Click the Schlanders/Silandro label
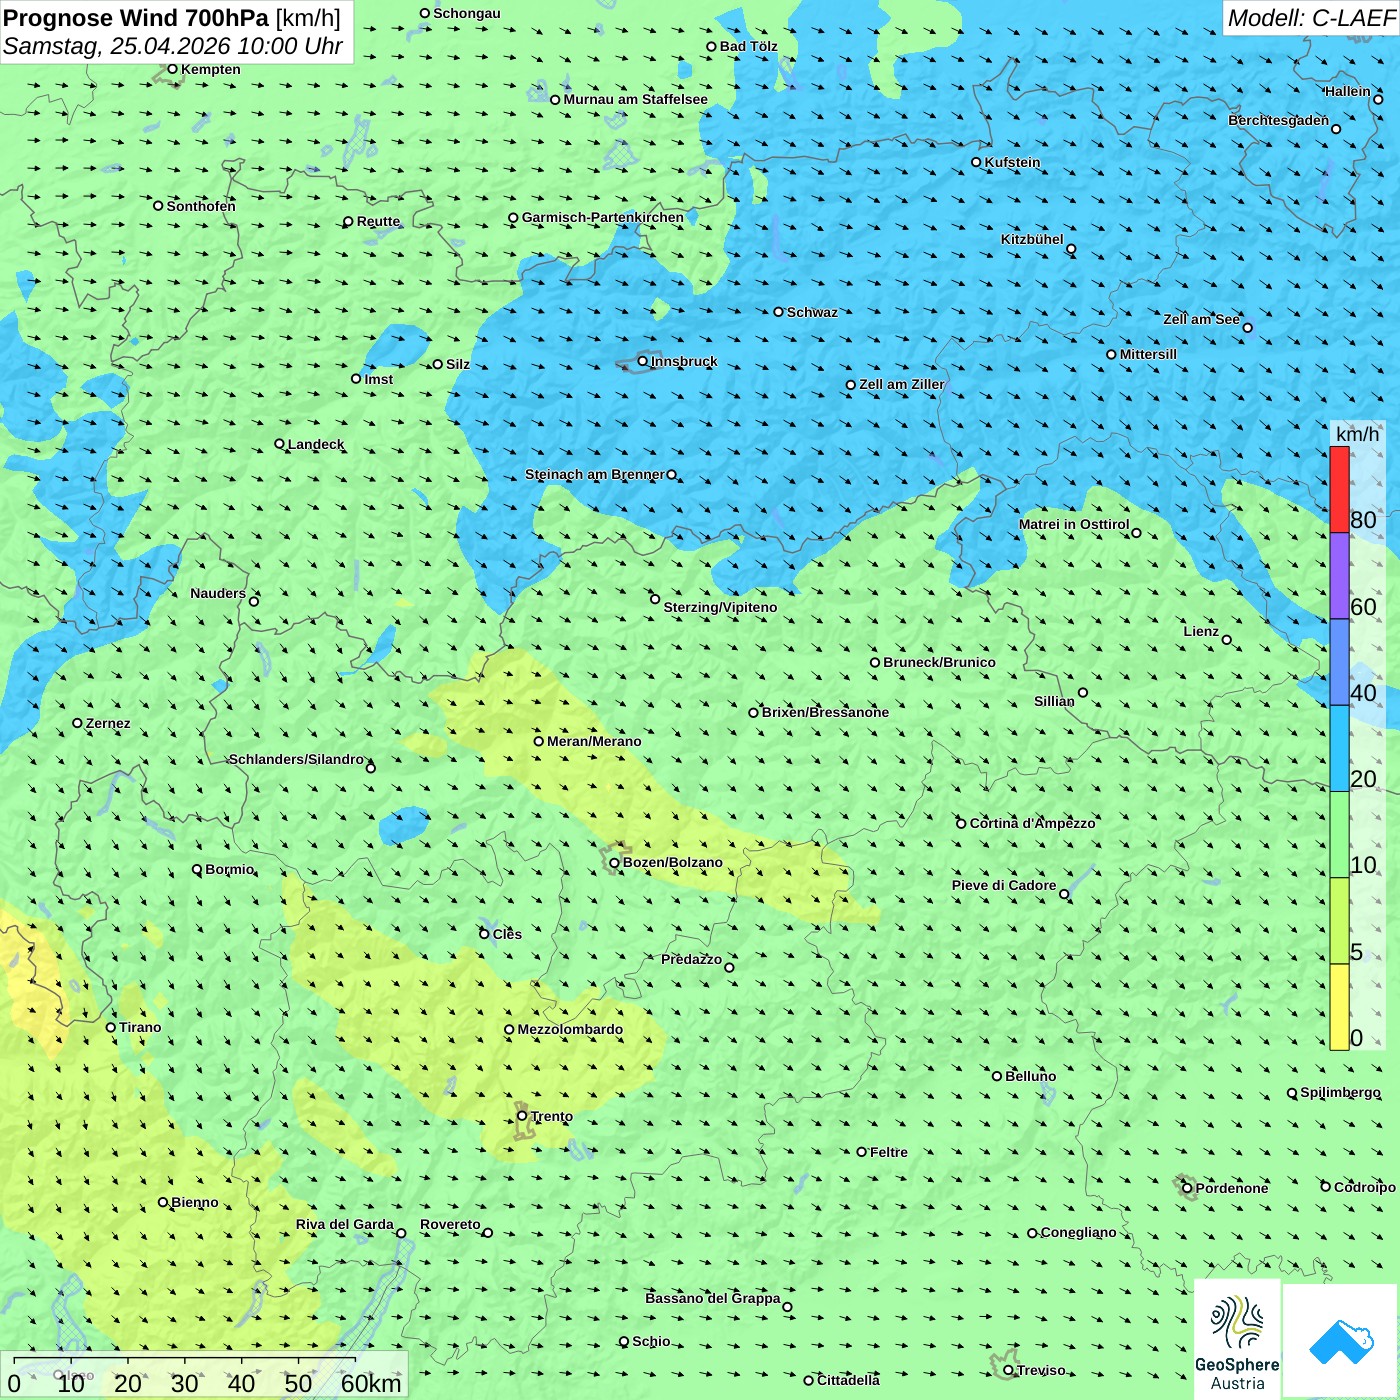 click(x=296, y=759)
